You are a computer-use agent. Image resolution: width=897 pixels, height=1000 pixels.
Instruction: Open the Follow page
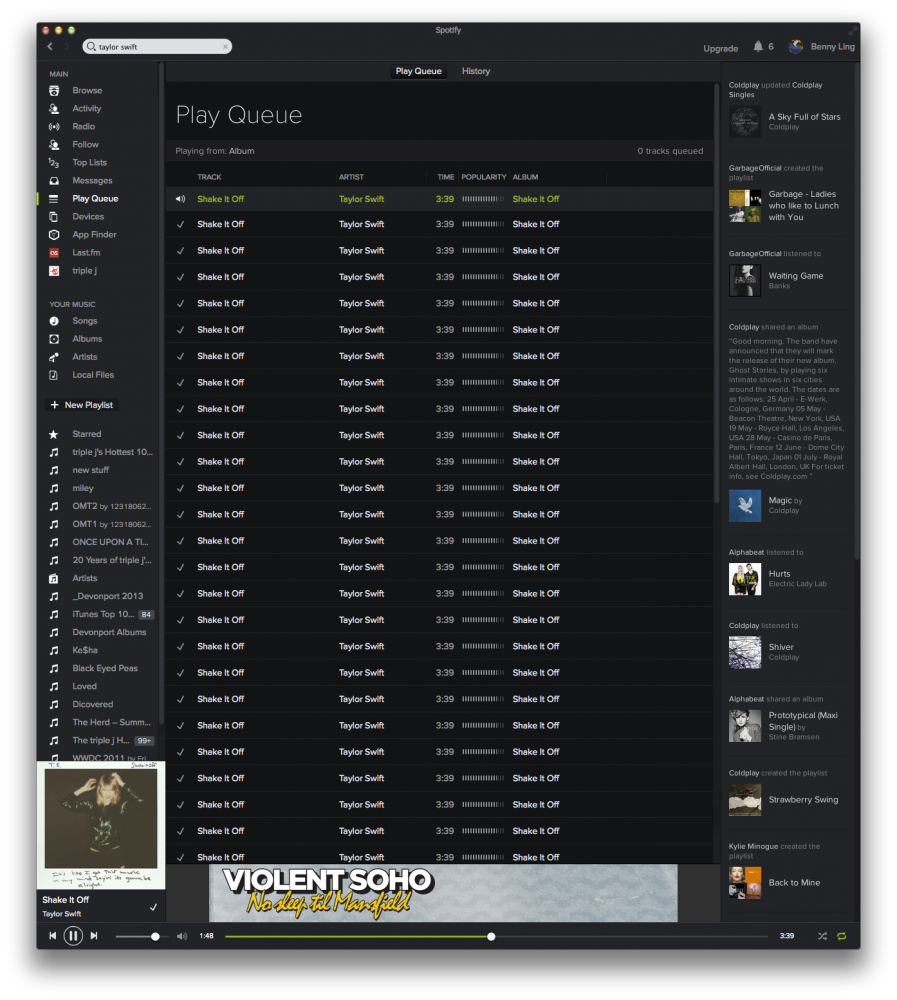click(85, 144)
